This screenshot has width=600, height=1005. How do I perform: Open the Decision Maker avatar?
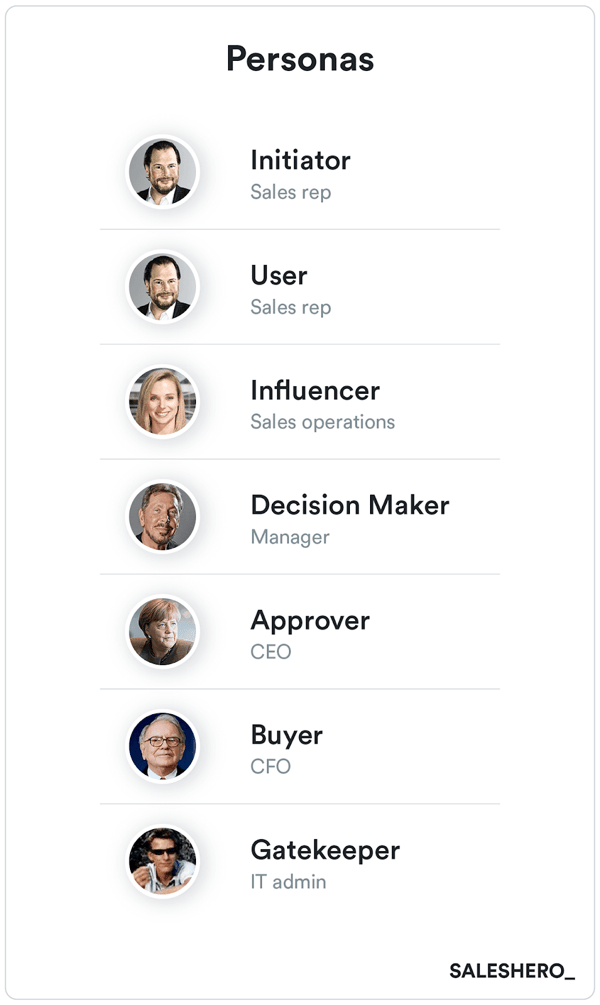point(163,517)
